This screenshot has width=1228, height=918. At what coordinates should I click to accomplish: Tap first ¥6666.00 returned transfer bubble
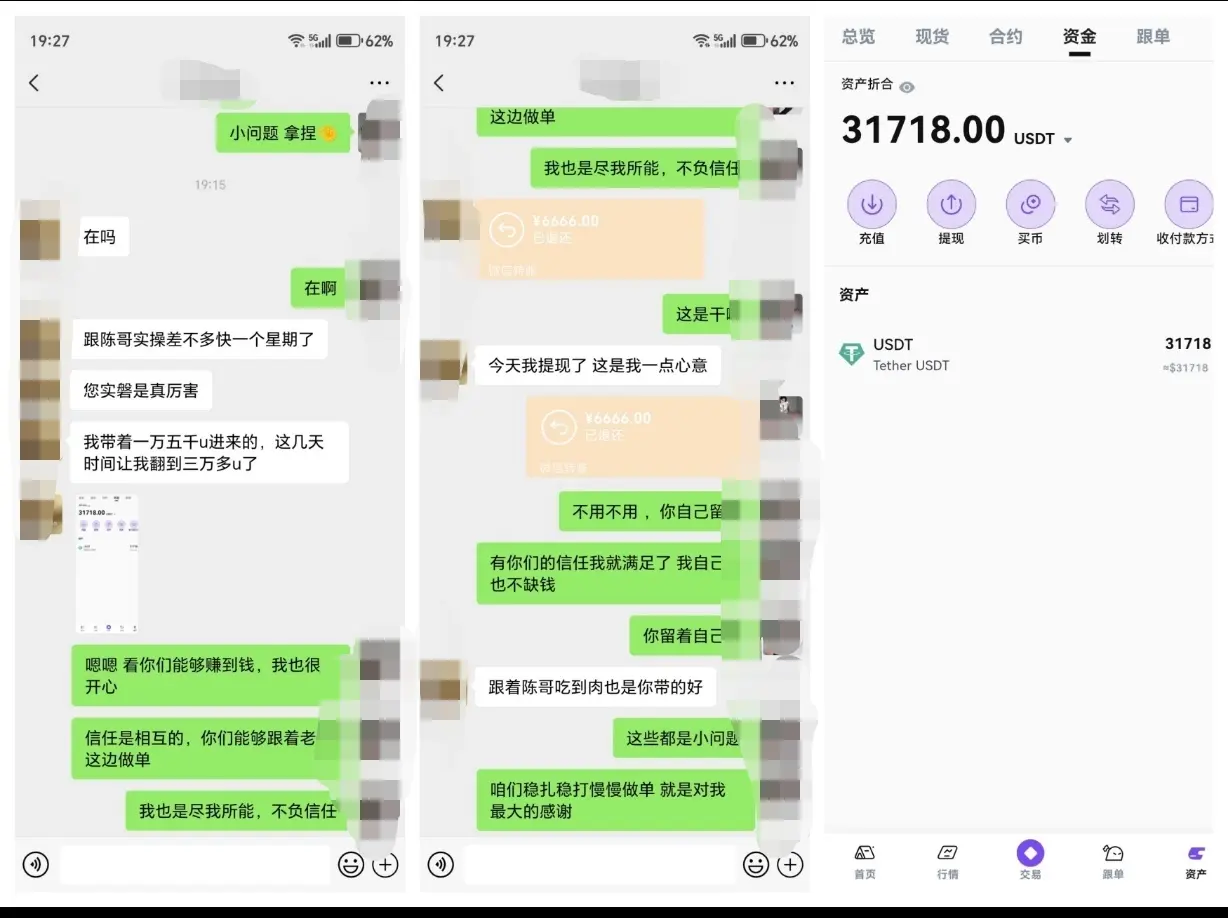590,238
